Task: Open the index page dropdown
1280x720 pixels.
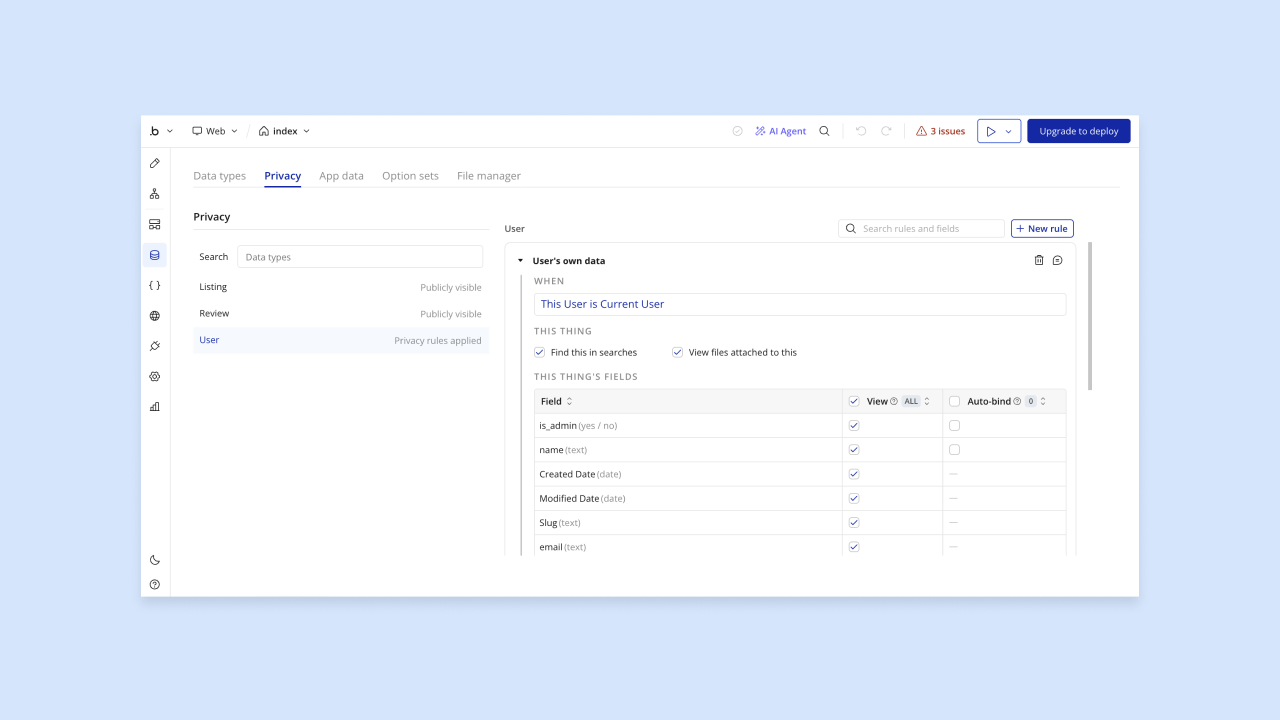Action: (284, 131)
